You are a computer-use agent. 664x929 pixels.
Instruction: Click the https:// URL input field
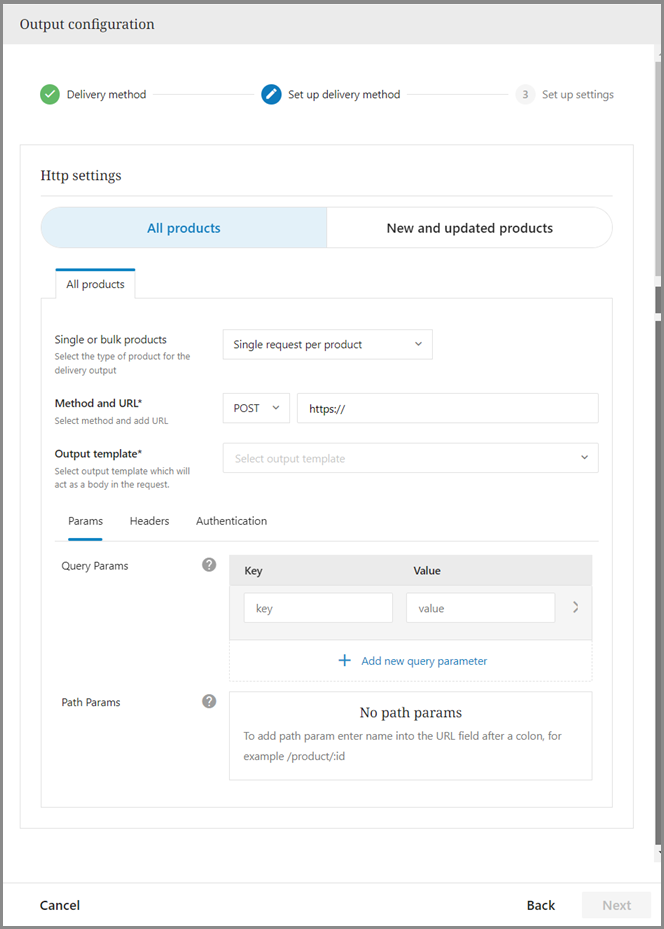[x=447, y=408]
